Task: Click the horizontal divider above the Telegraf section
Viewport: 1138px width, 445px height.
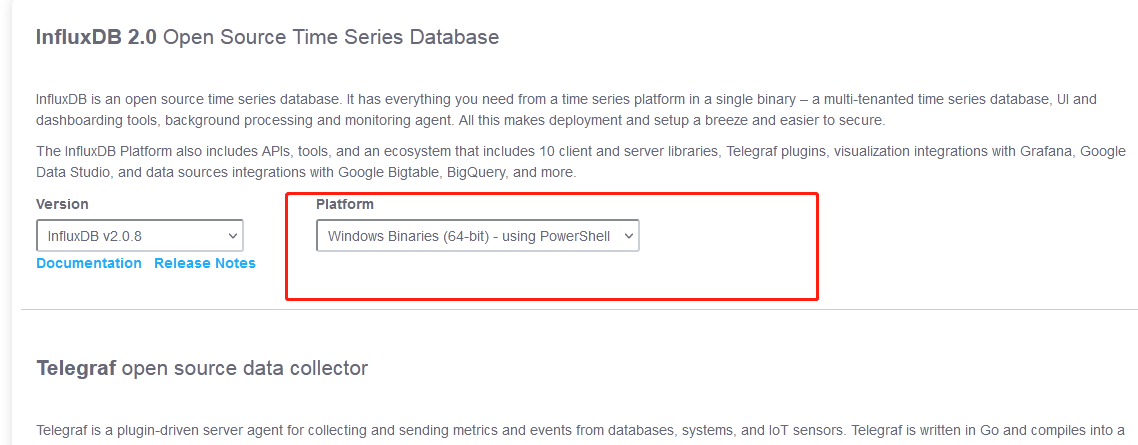Action: point(578,310)
